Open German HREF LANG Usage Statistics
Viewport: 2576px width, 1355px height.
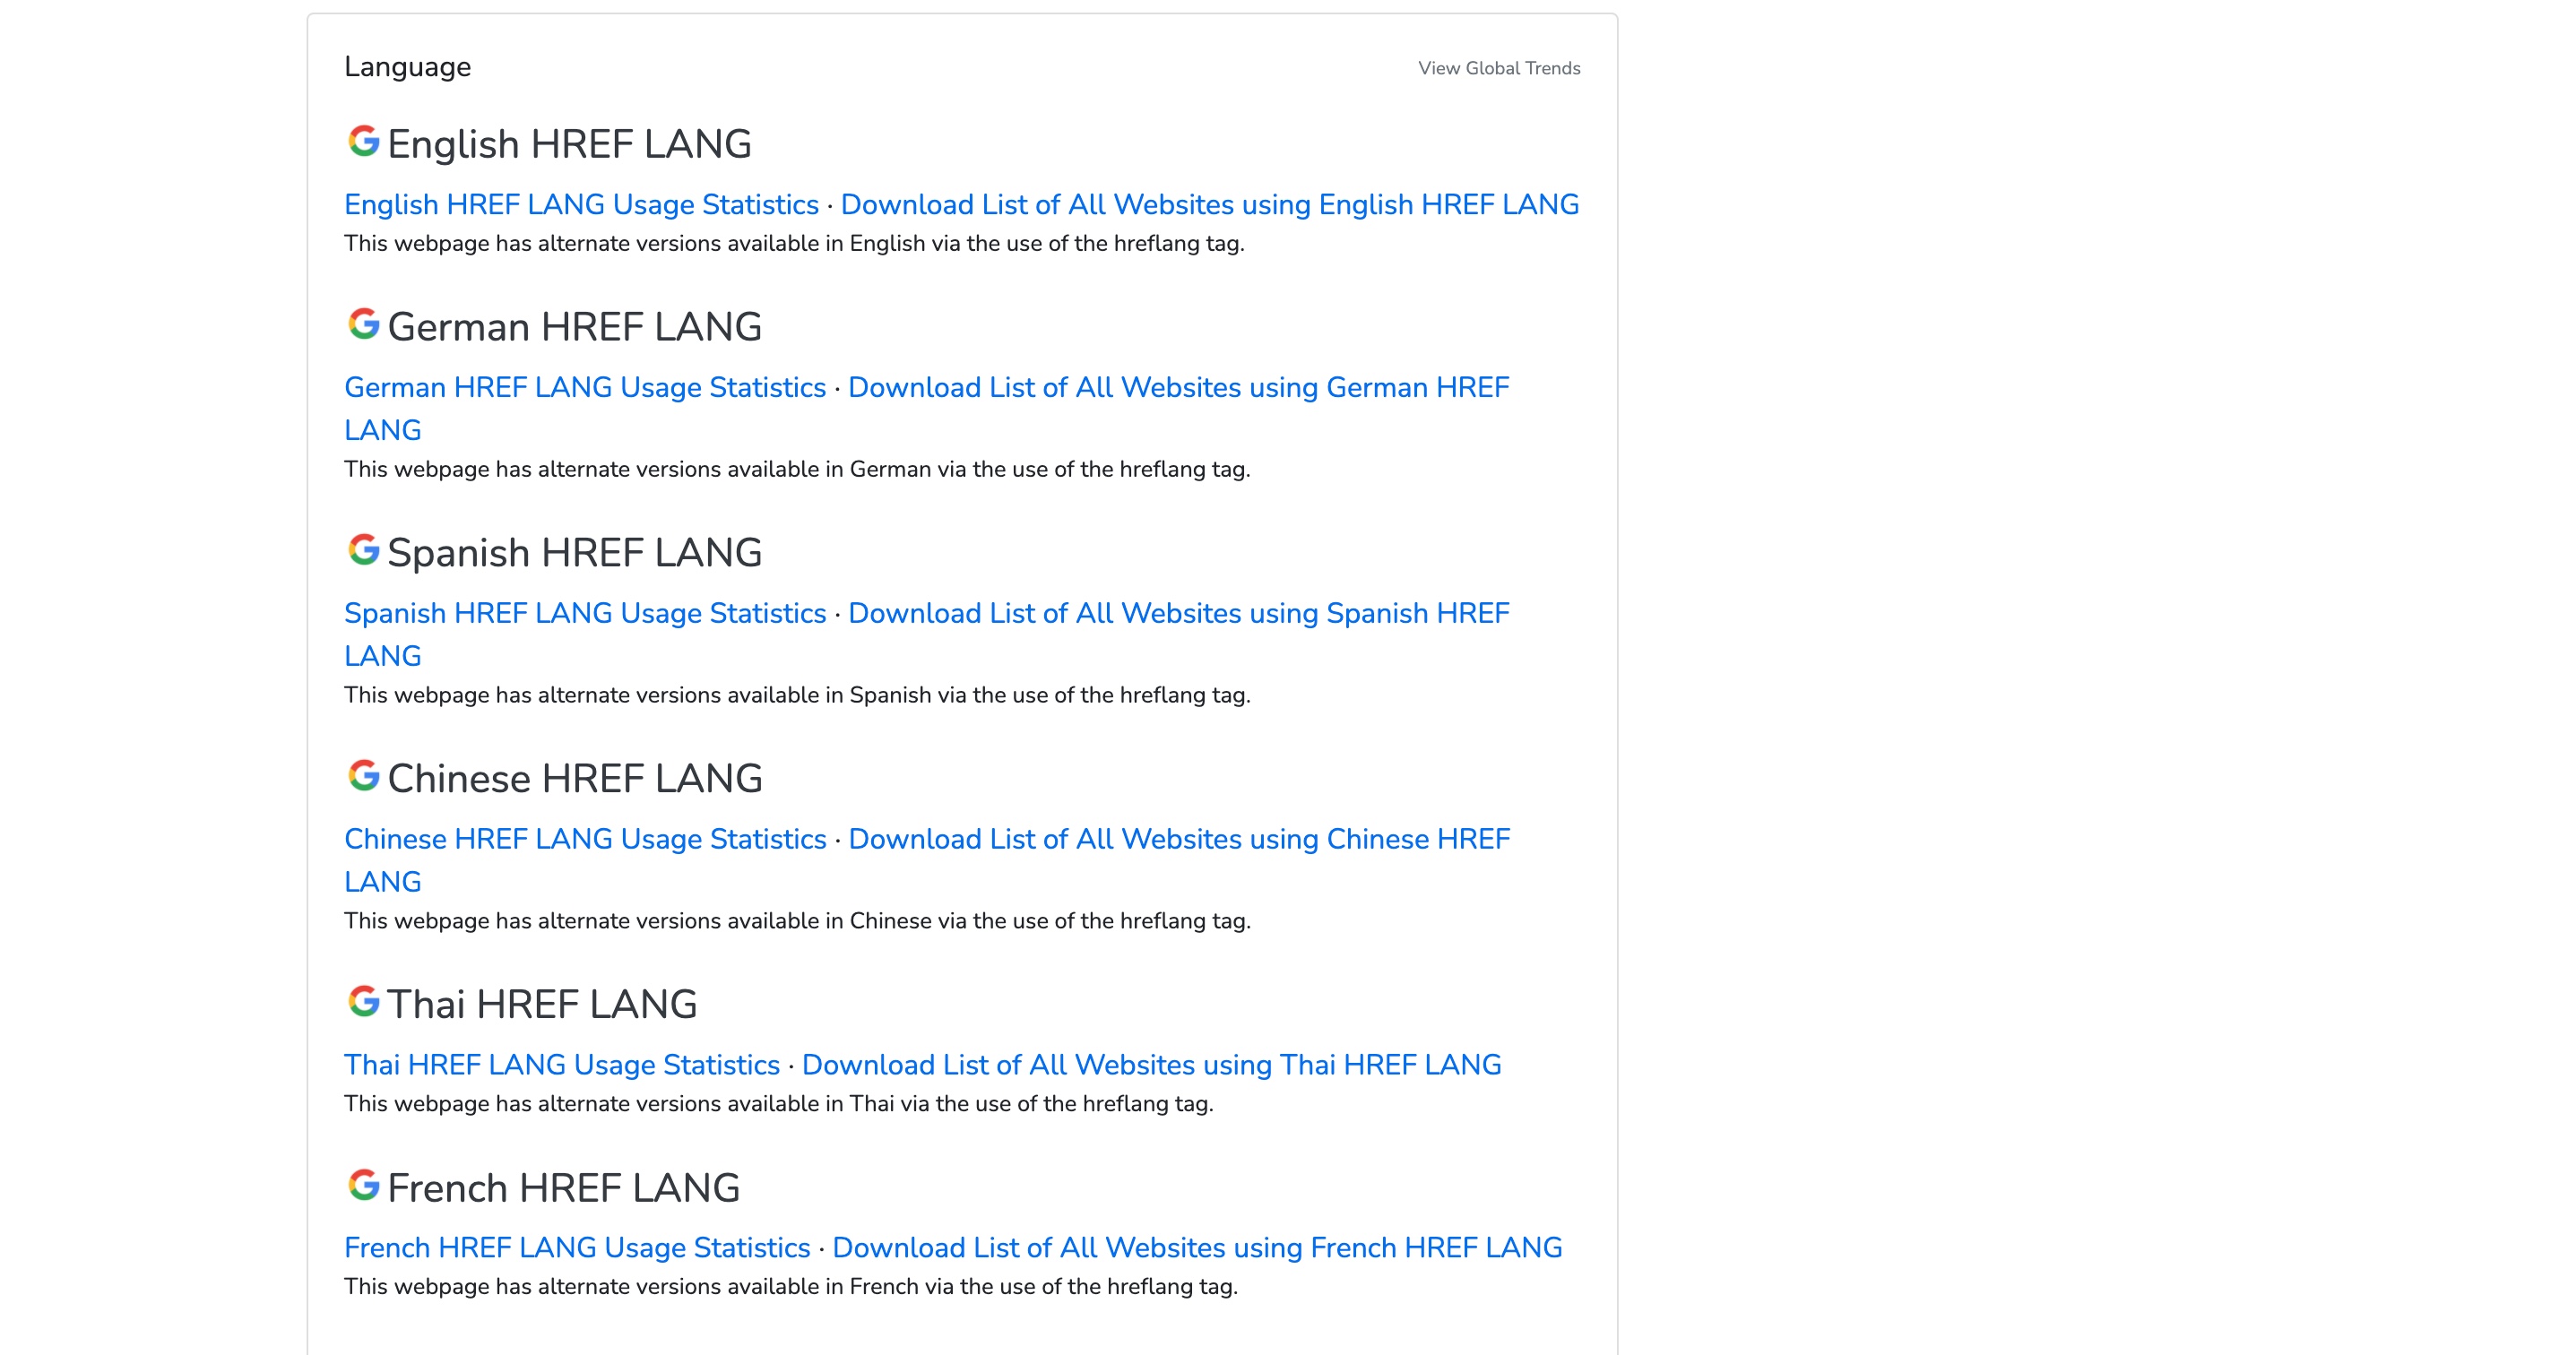point(585,387)
